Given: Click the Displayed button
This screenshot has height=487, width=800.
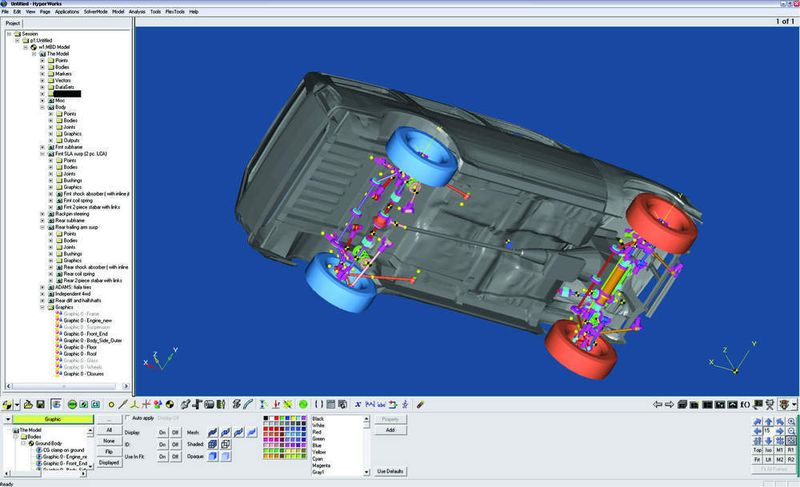Looking at the screenshot, I should click(x=109, y=463).
